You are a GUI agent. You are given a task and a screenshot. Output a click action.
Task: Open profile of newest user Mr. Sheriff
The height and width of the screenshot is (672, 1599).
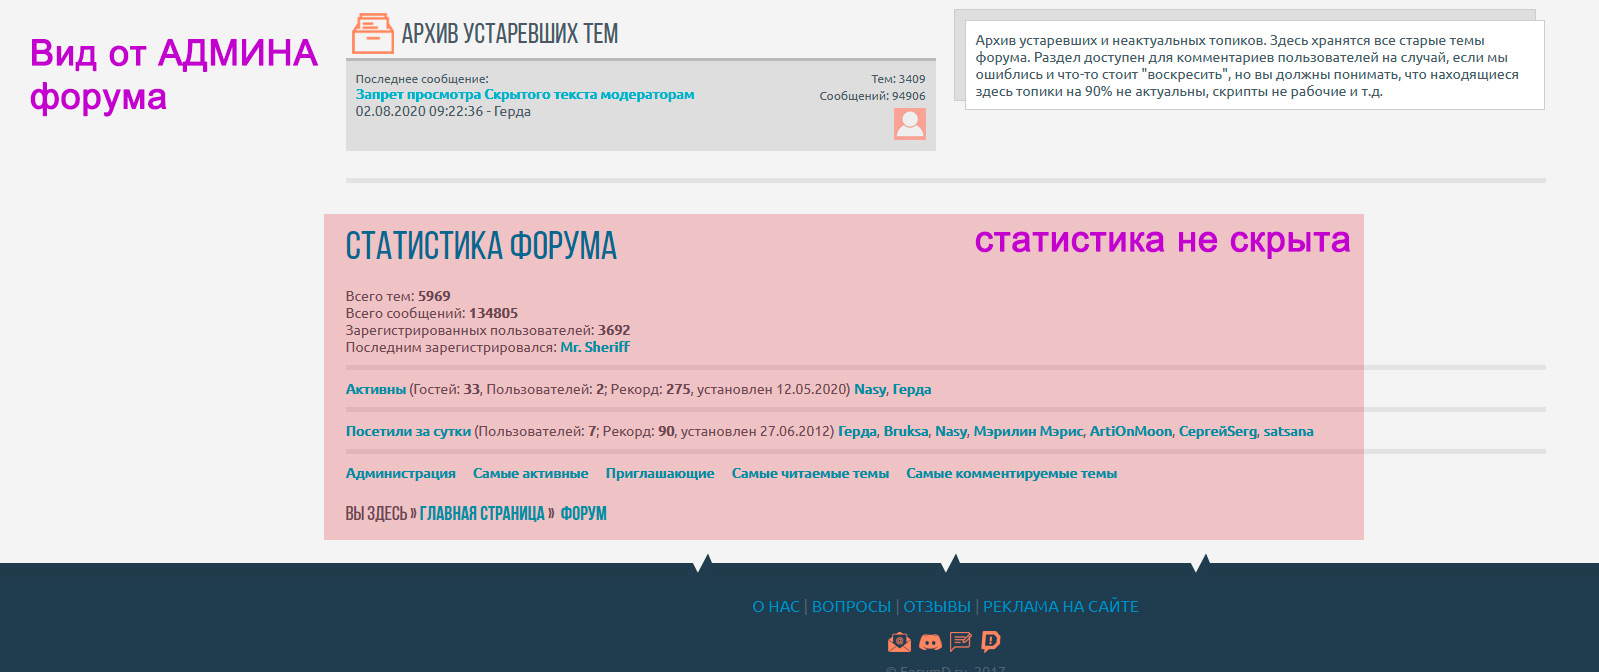pos(594,347)
